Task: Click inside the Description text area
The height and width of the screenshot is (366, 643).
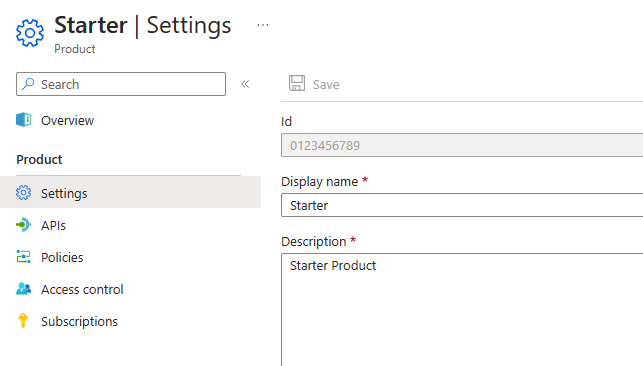Action: 462,310
